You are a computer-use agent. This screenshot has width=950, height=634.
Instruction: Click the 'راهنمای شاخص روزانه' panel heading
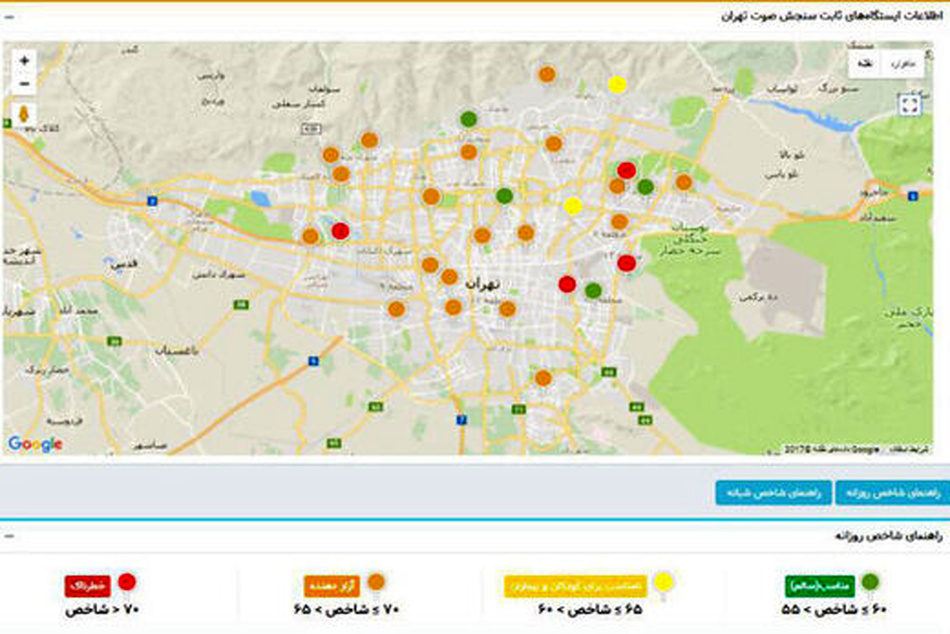point(889,536)
